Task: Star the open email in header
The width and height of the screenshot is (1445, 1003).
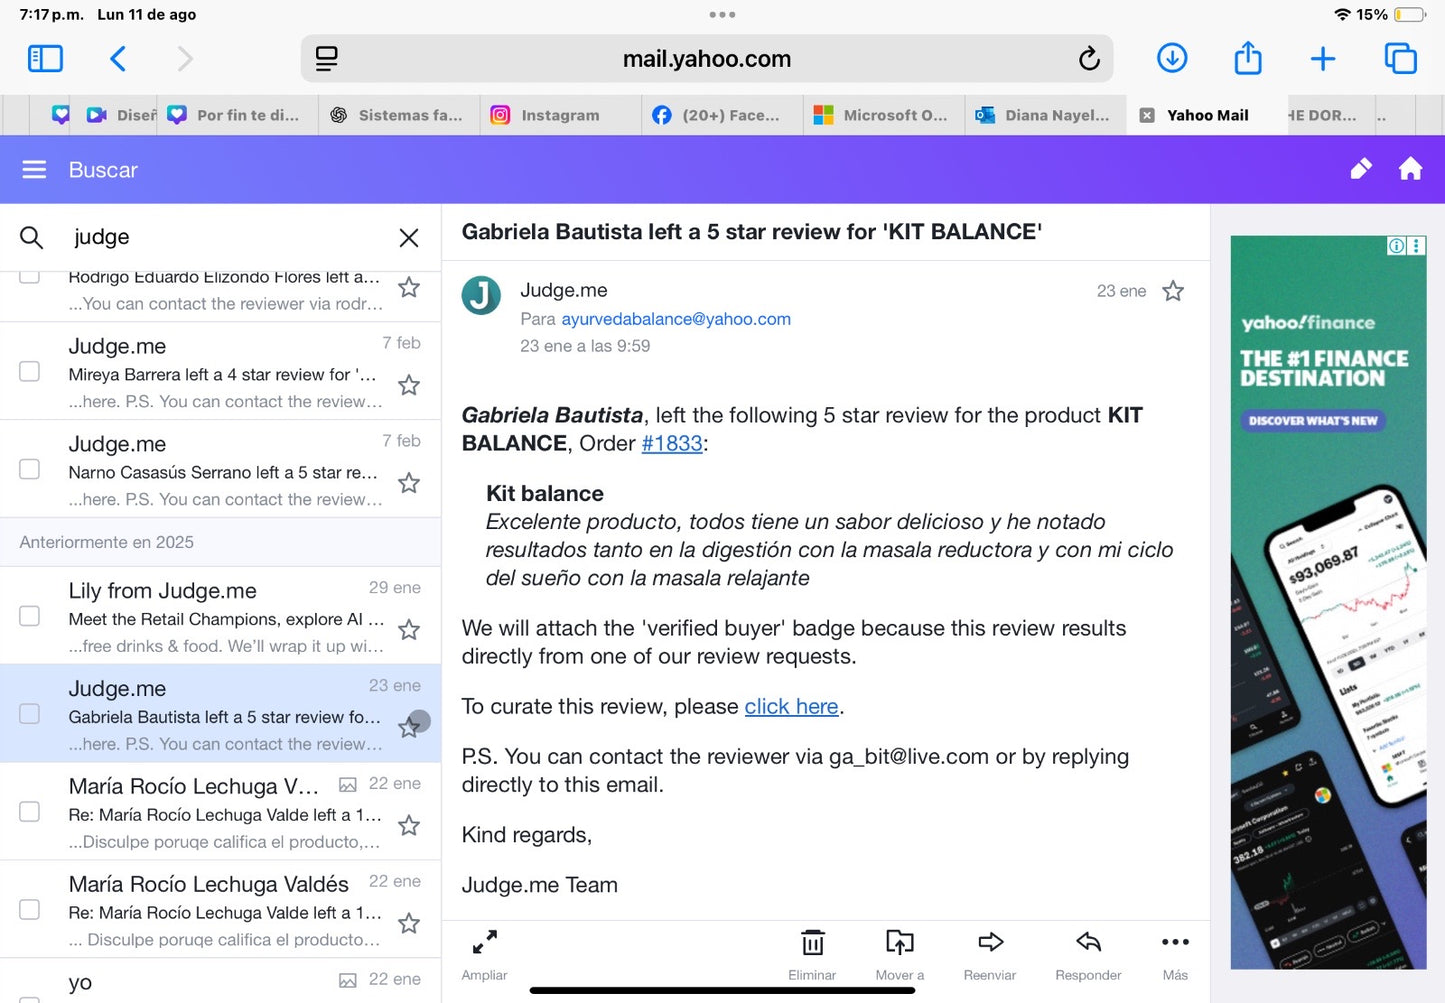Action: [x=1173, y=291]
